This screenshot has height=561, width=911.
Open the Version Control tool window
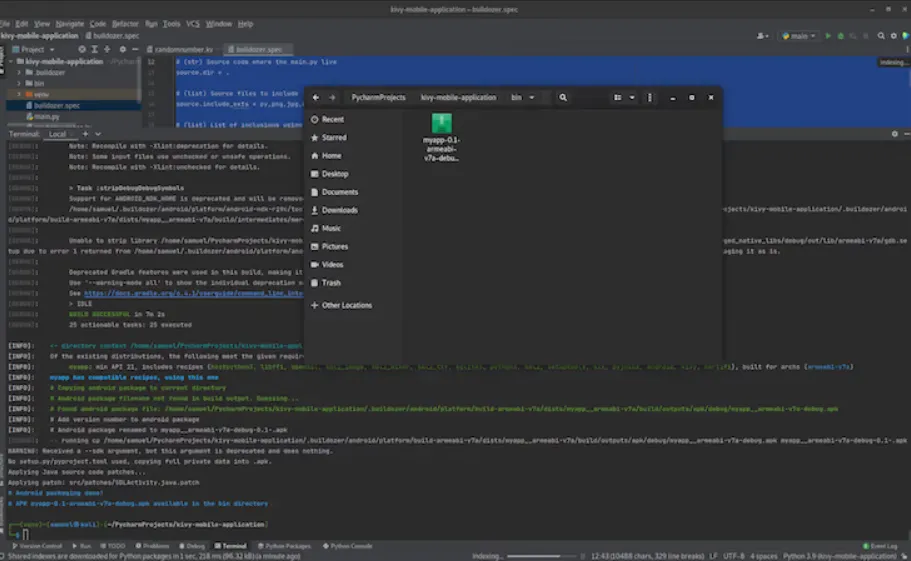coord(37,546)
